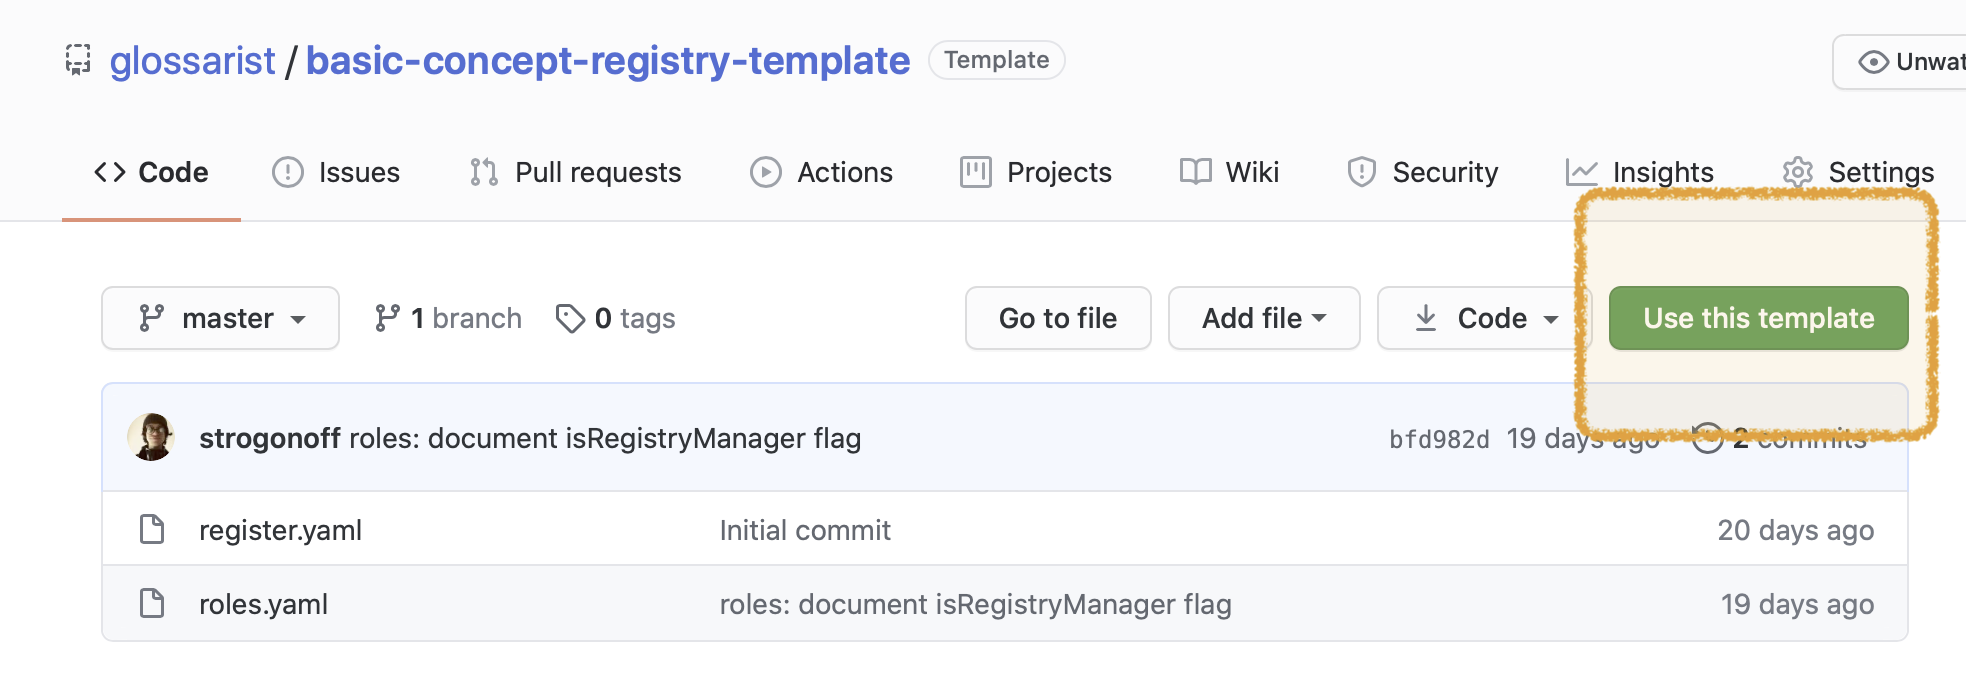Image resolution: width=1966 pixels, height=674 pixels.
Task: Open latest commit message about isRegistryManager flag
Action: point(605,438)
